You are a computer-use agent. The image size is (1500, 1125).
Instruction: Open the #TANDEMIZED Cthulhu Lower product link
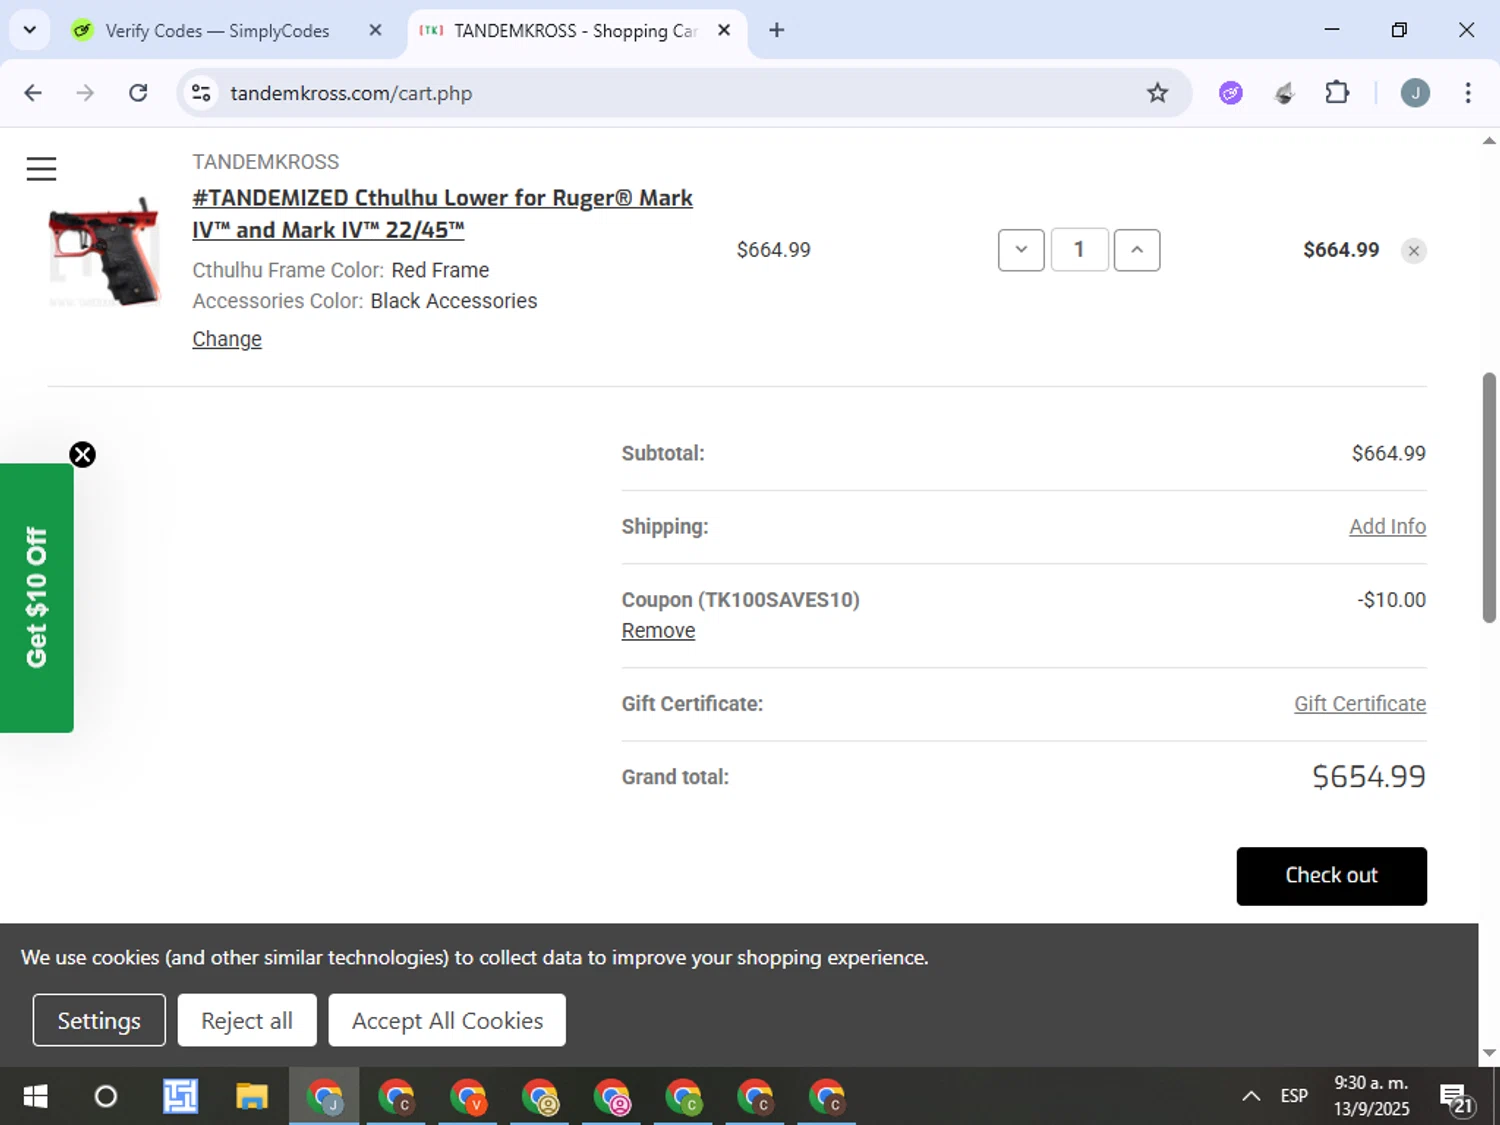(x=442, y=214)
